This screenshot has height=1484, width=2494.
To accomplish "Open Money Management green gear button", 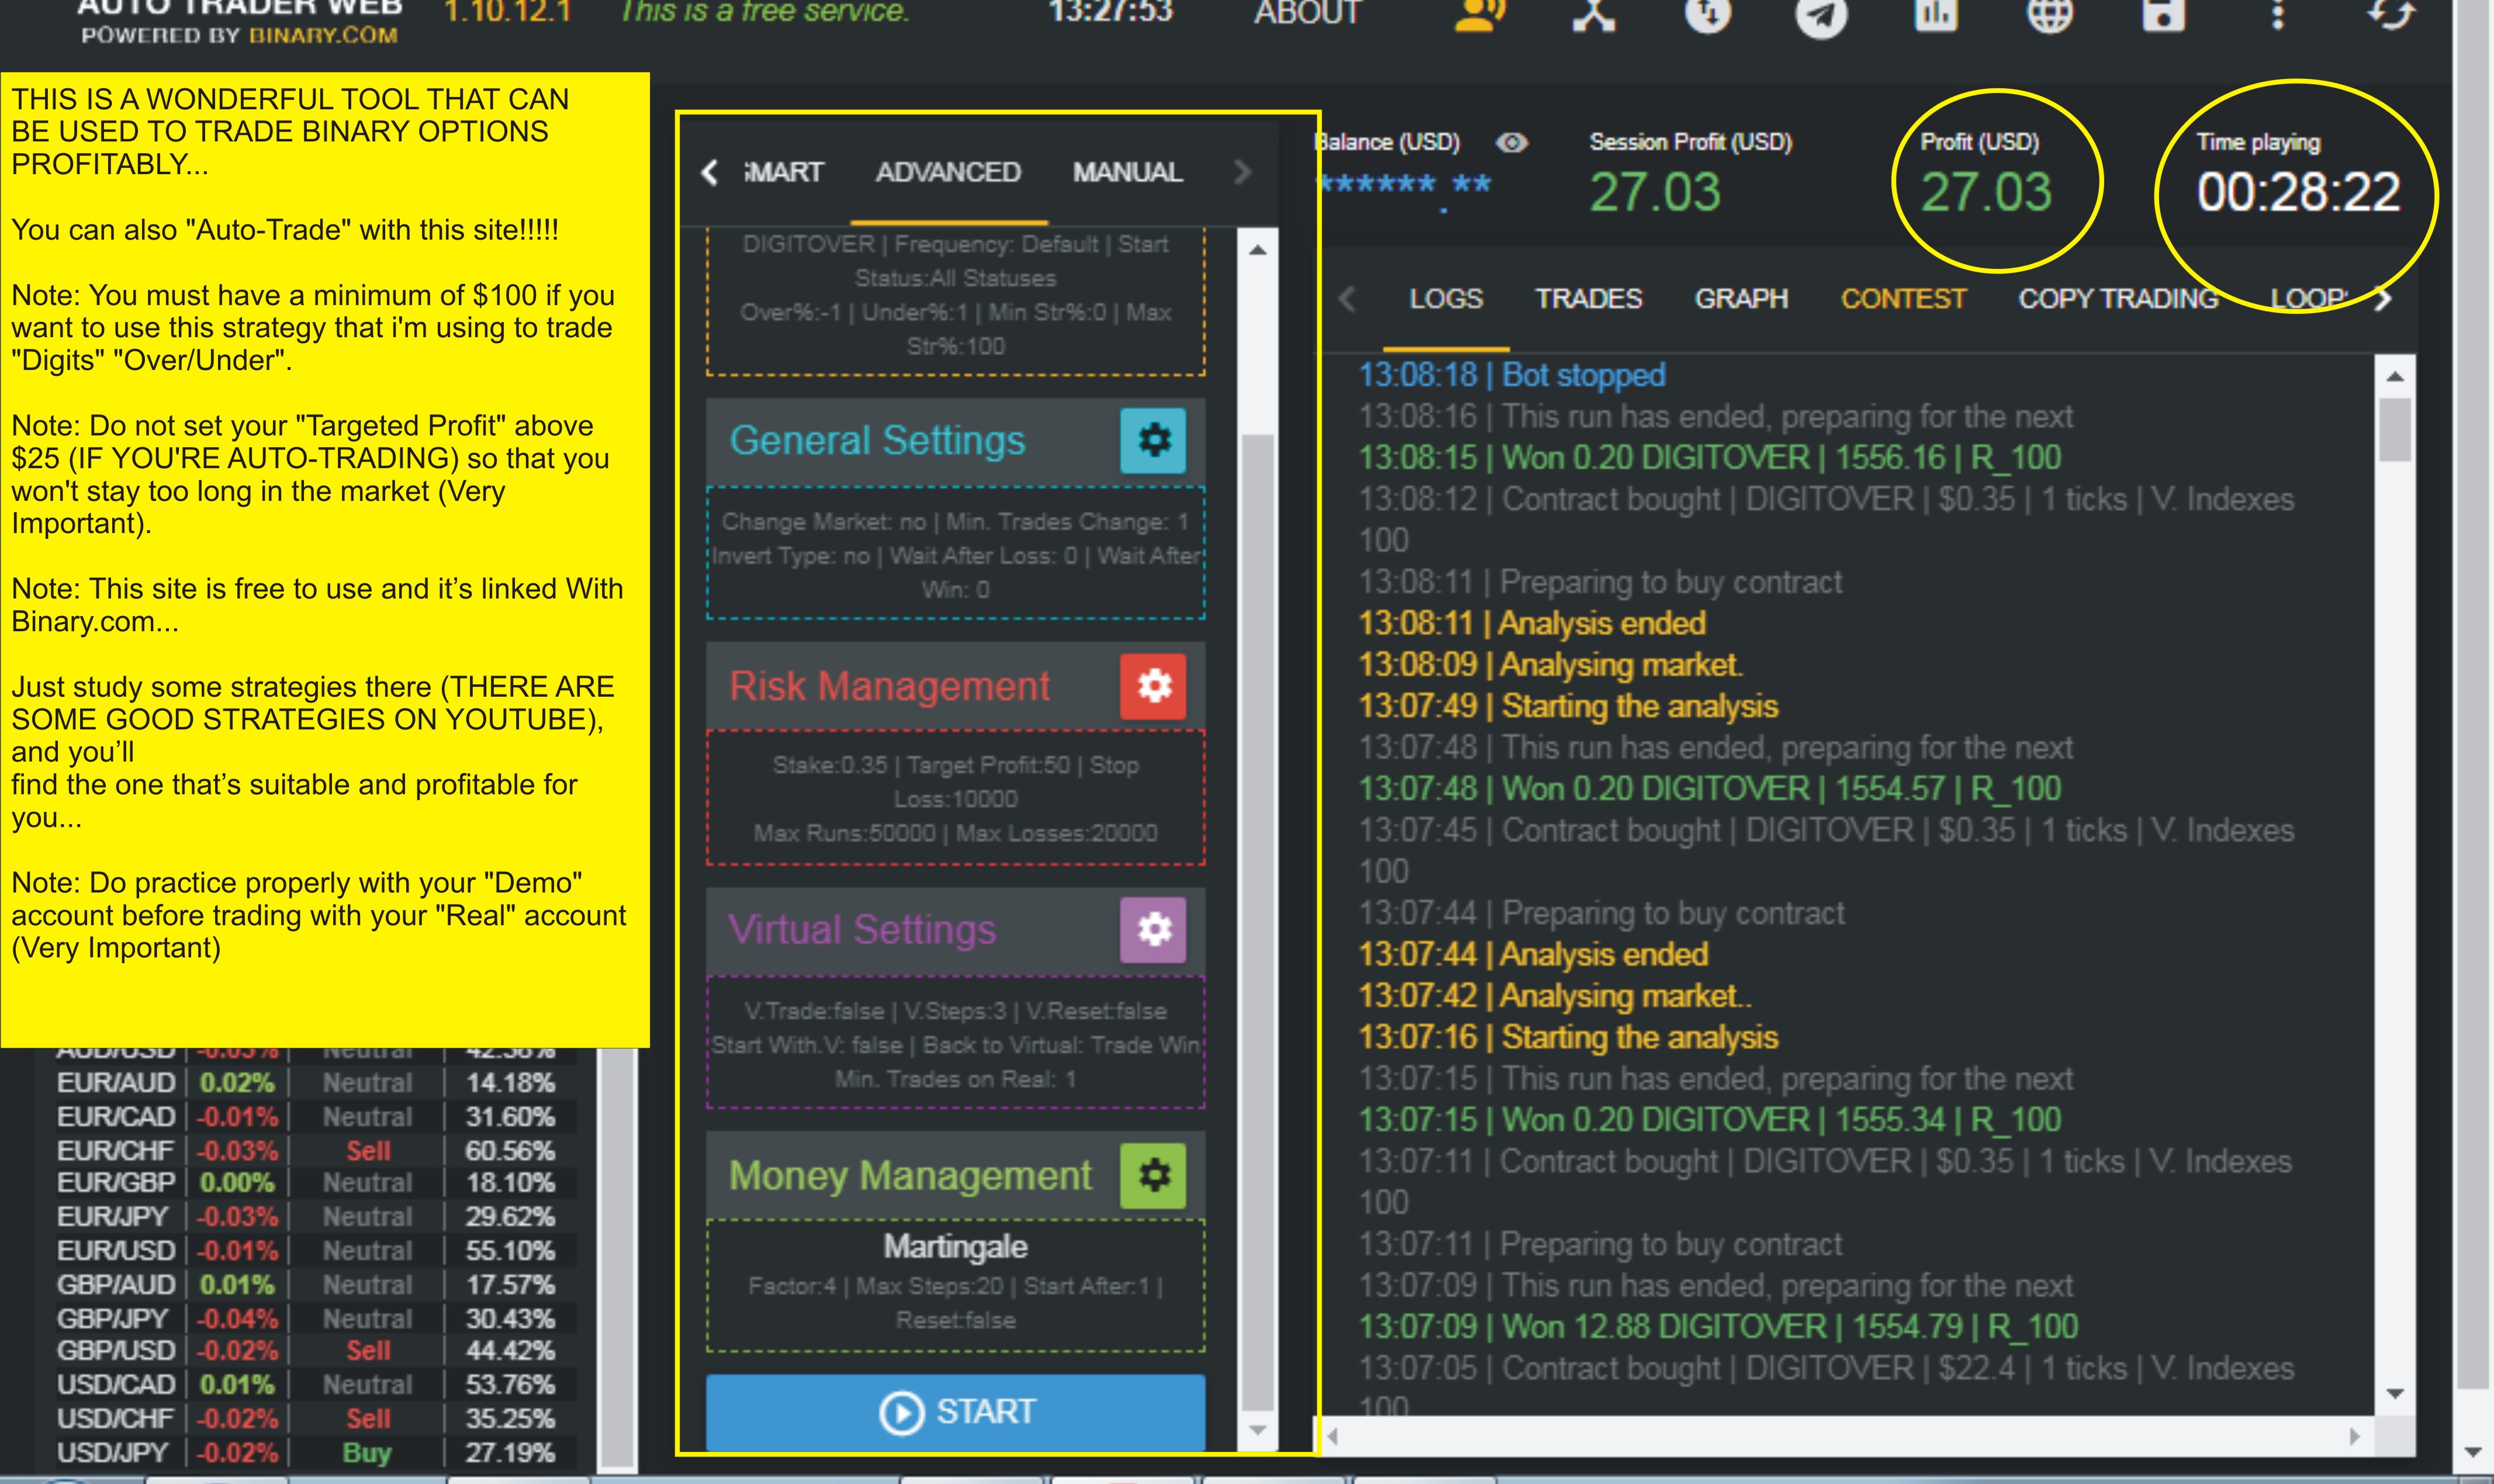I will click(x=1153, y=1175).
